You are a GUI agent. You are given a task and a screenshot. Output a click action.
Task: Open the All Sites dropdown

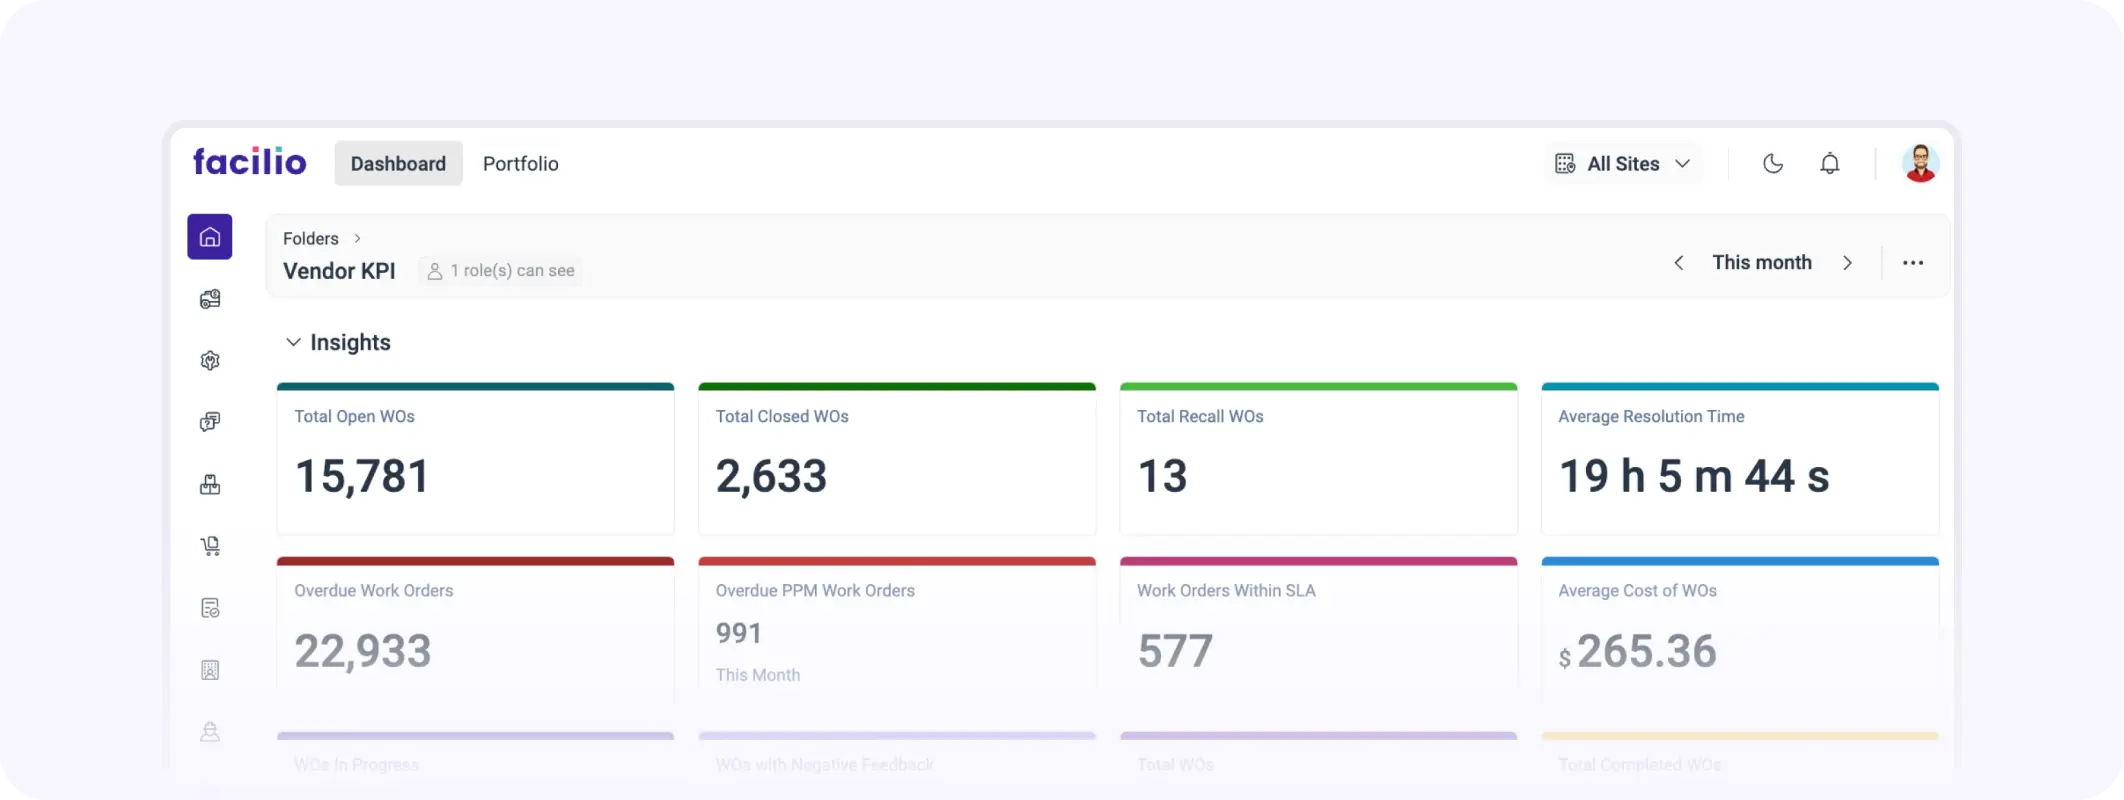[x=1622, y=164]
